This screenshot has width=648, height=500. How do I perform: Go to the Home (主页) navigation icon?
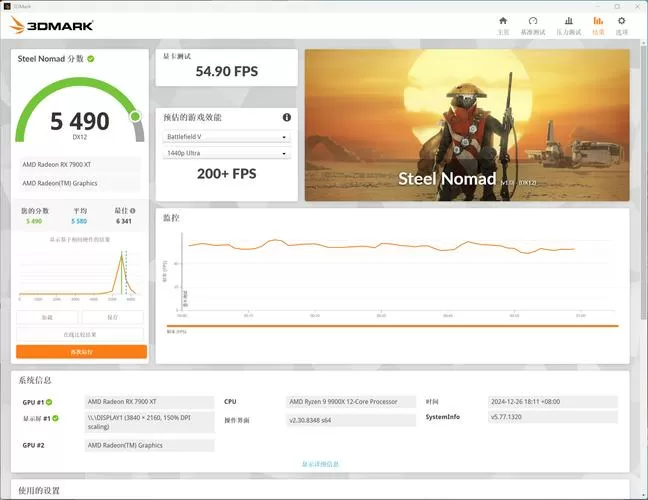[x=503, y=21]
